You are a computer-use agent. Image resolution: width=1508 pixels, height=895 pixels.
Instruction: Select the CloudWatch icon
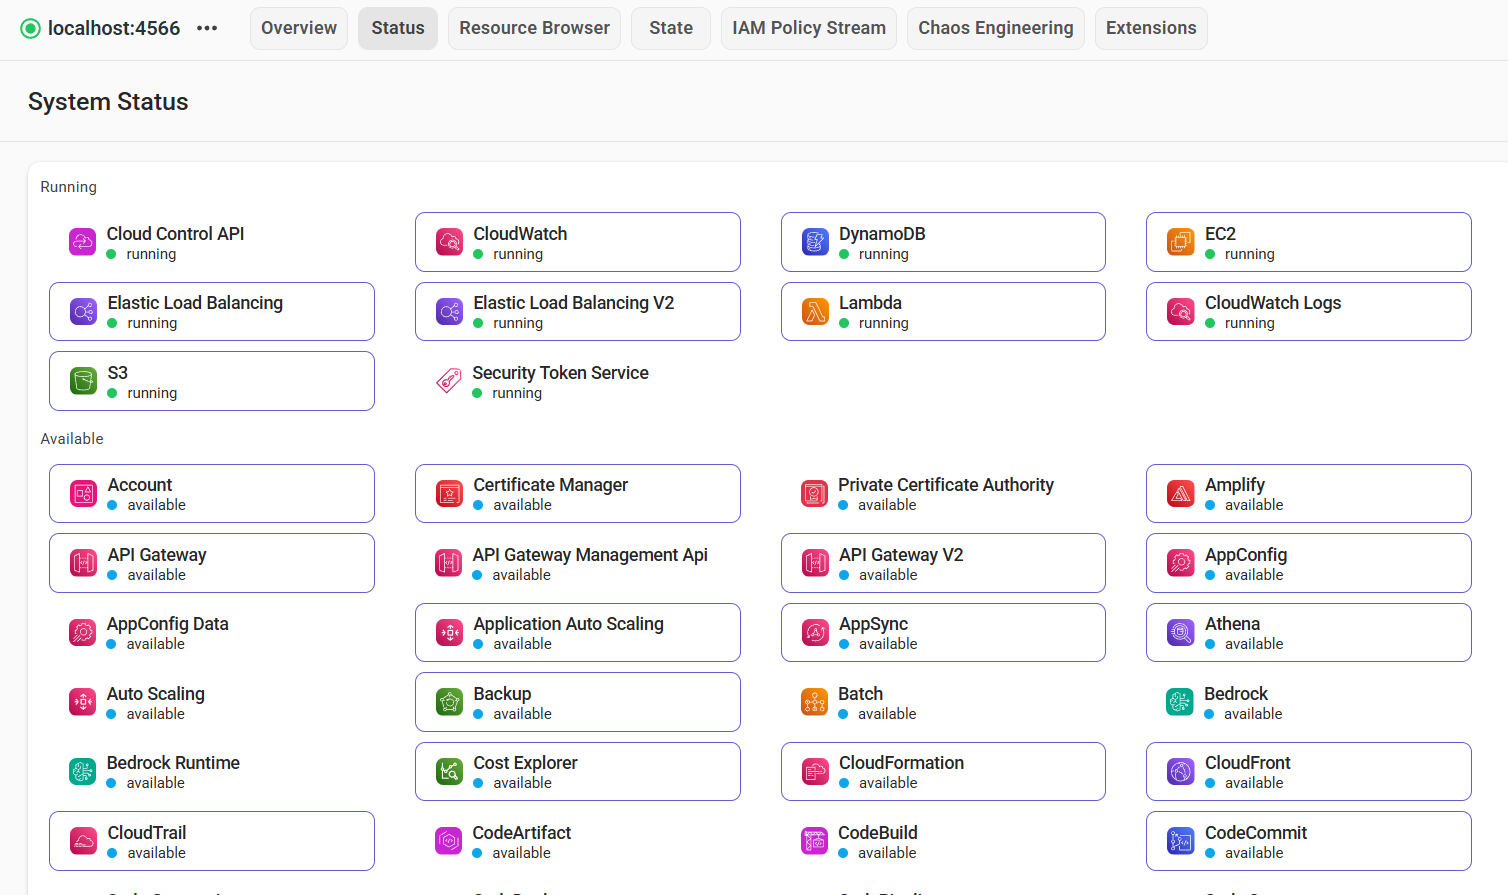pyautogui.click(x=448, y=241)
